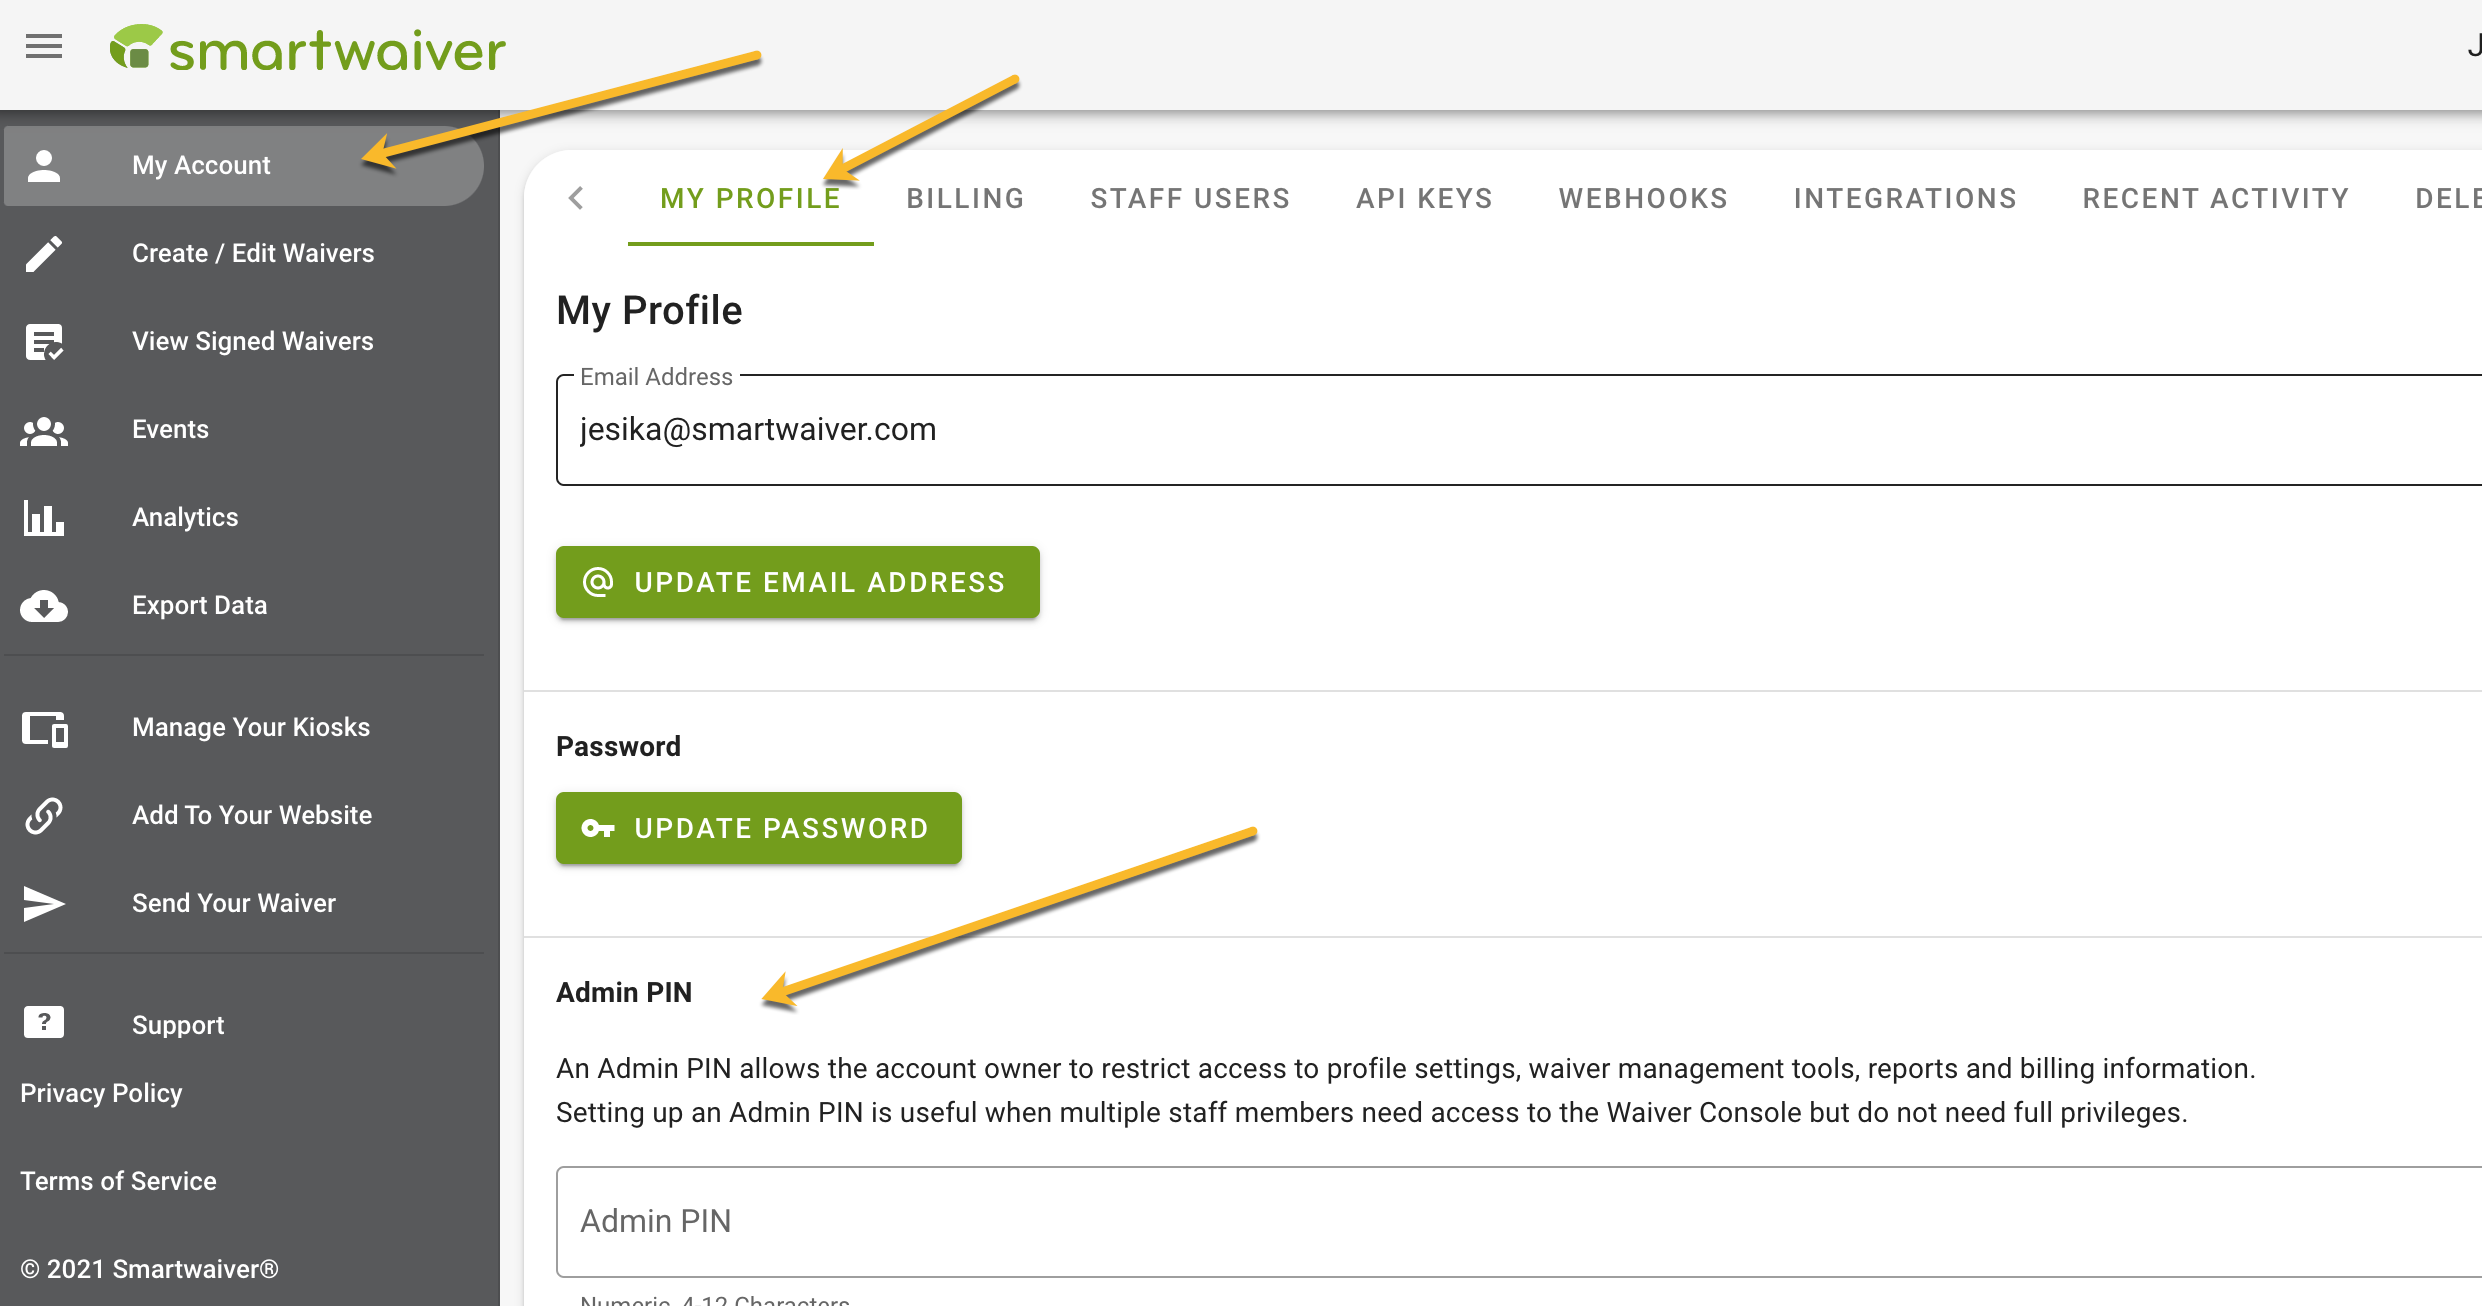This screenshot has width=2482, height=1306.
Task: Open the WEBHOOKS tab
Action: (x=1643, y=199)
